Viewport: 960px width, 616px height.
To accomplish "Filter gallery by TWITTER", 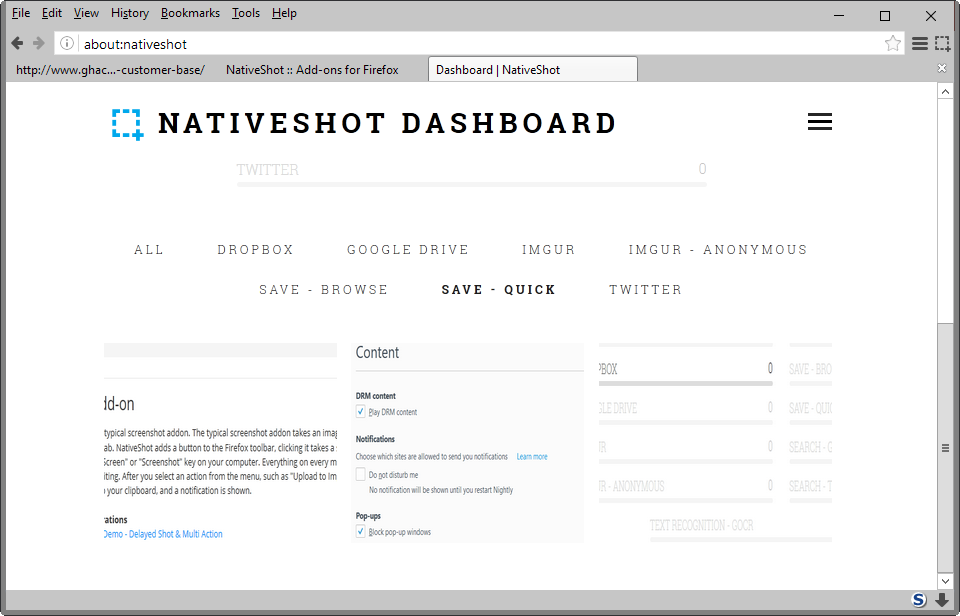I will [645, 290].
